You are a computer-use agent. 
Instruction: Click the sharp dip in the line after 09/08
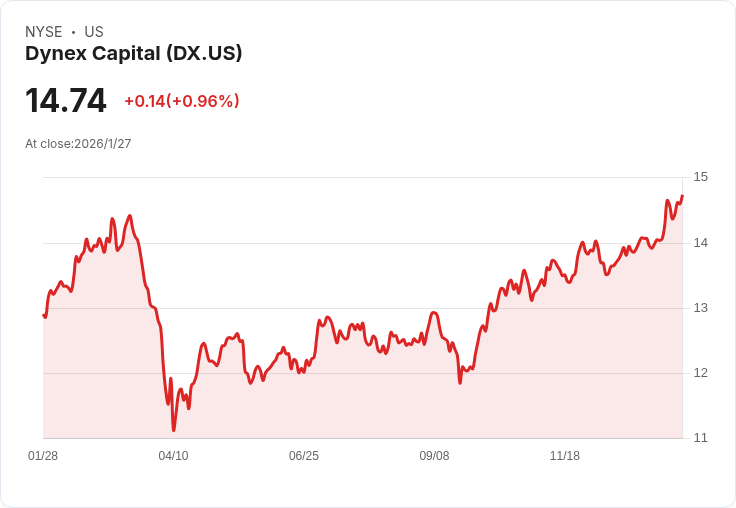(x=460, y=382)
